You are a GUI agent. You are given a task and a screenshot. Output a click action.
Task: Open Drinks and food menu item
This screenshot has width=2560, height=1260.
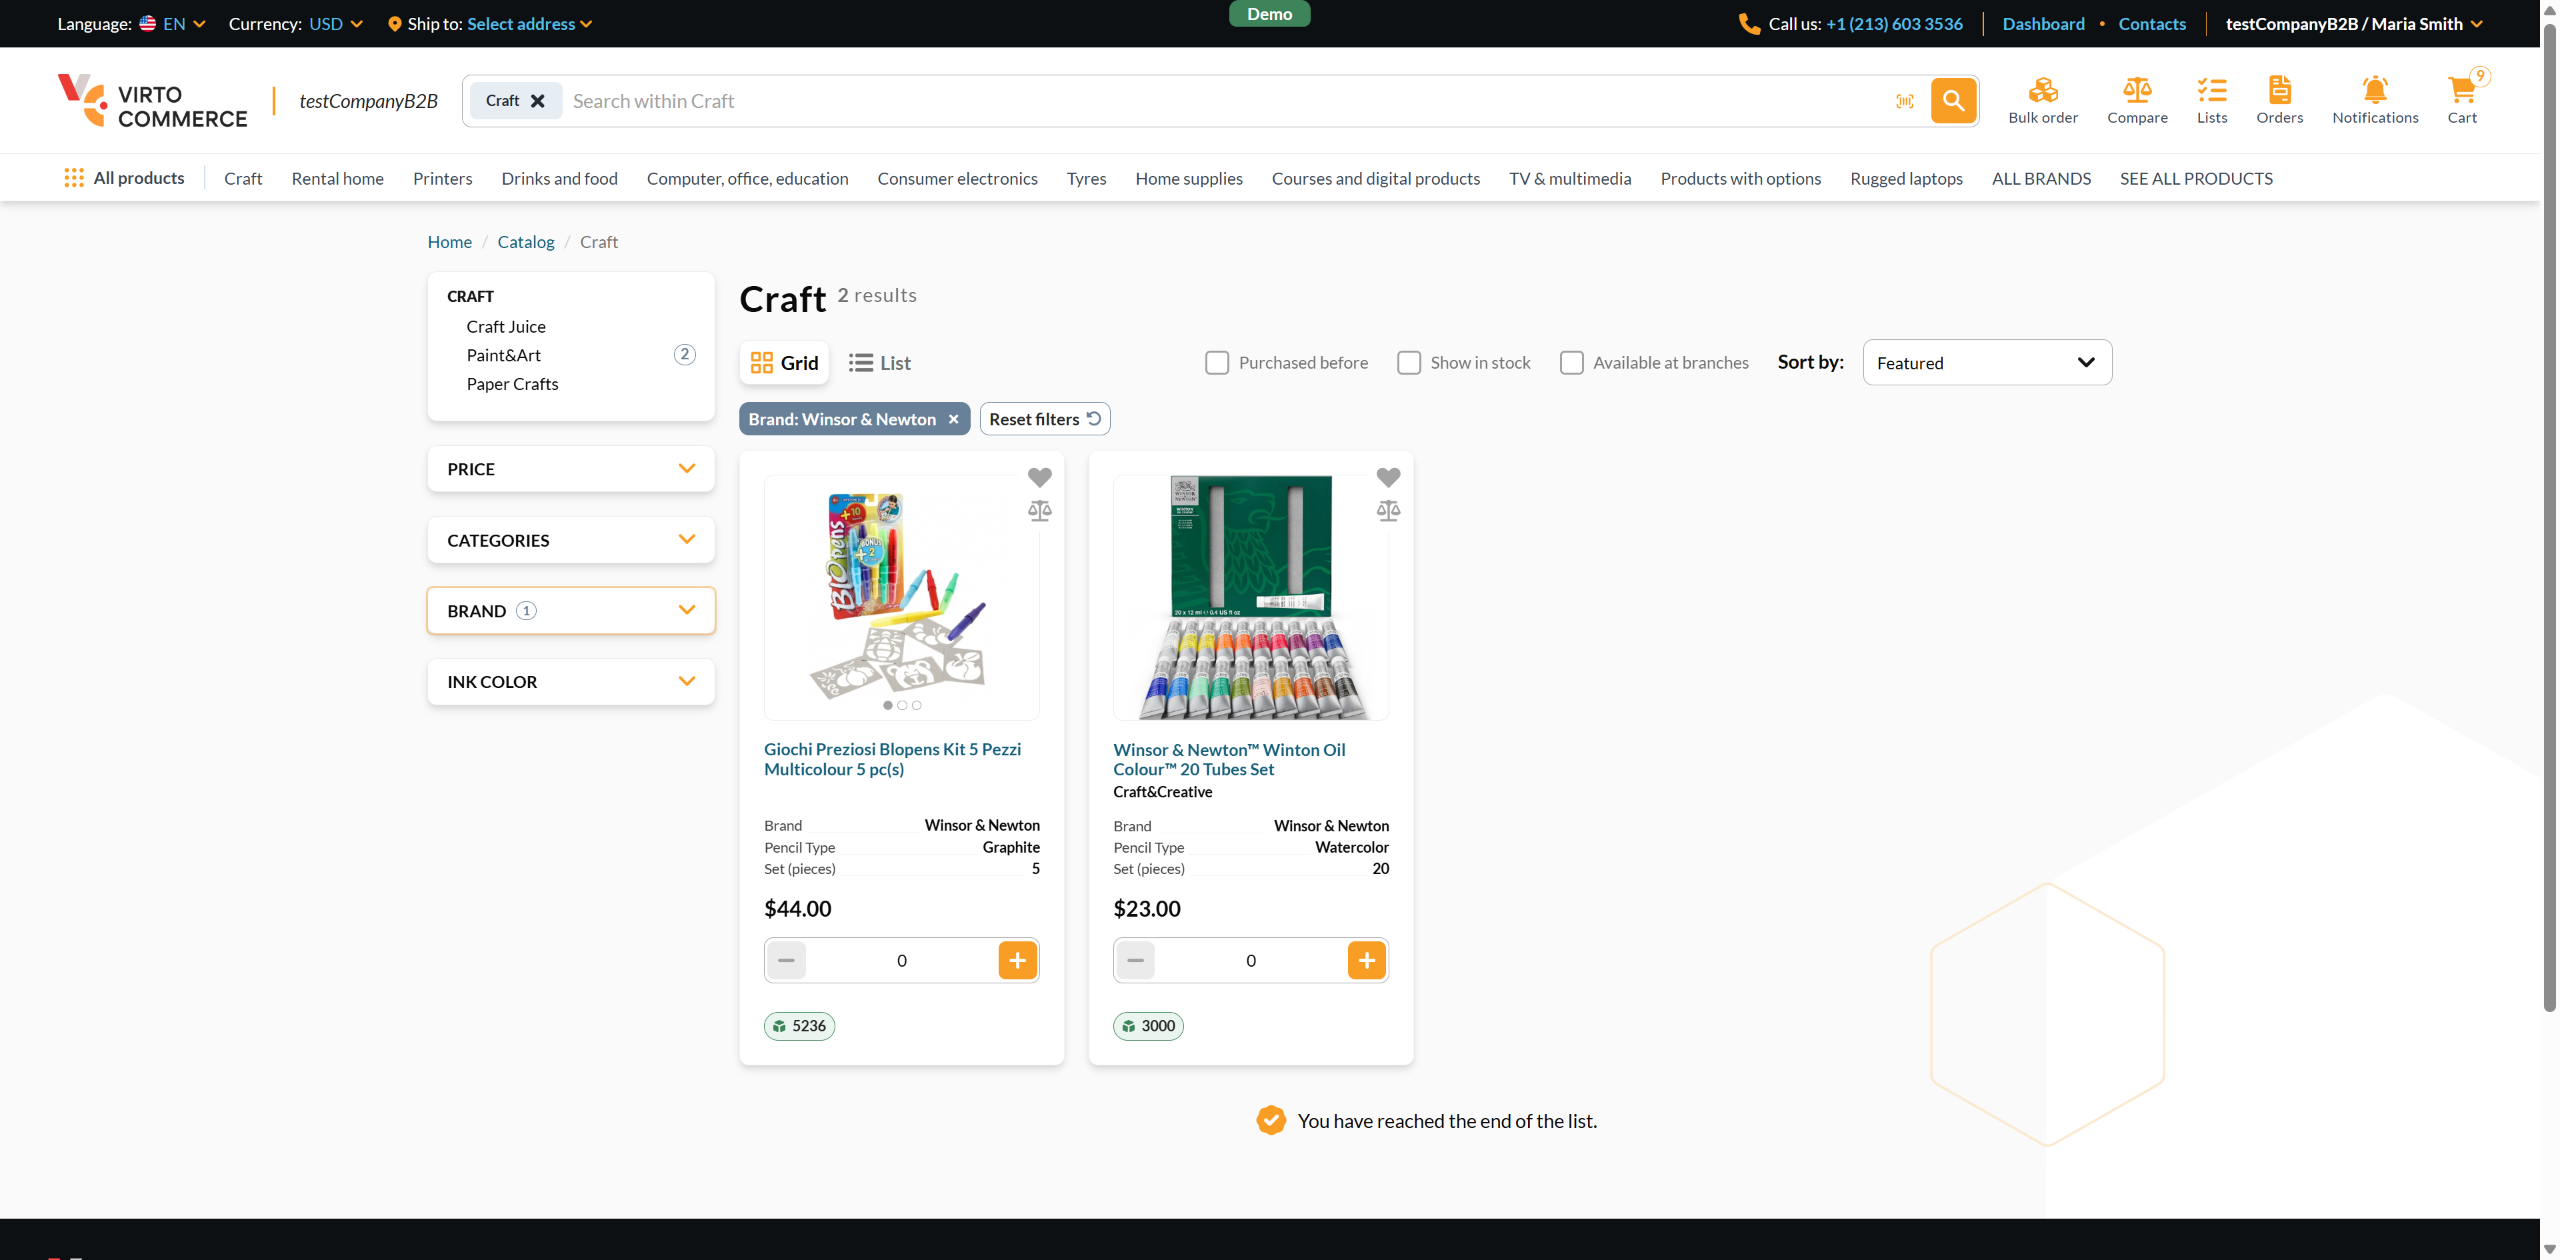tap(559, 179)
